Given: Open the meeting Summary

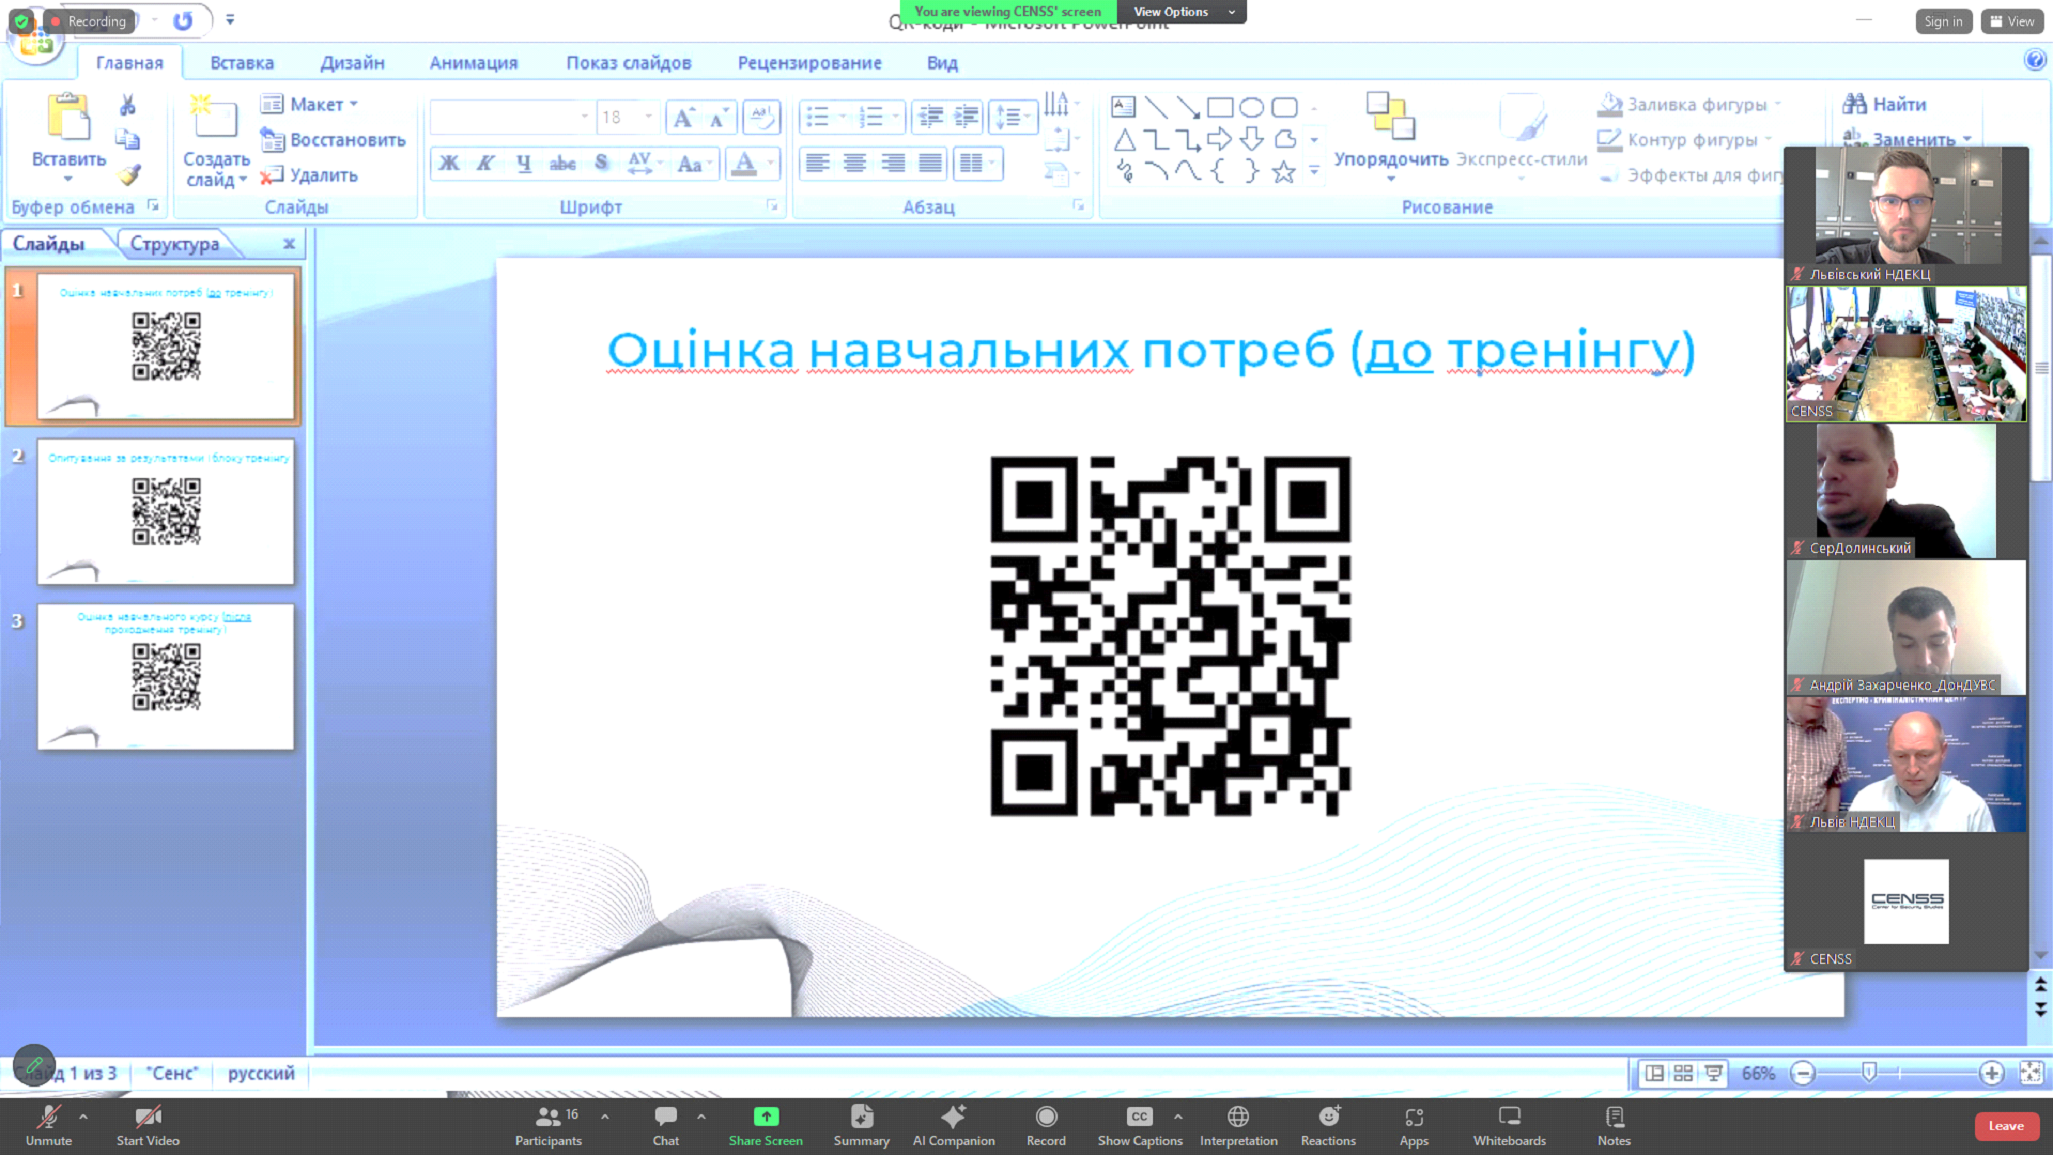Looking at the screenshot, I should coord(861,1125).
